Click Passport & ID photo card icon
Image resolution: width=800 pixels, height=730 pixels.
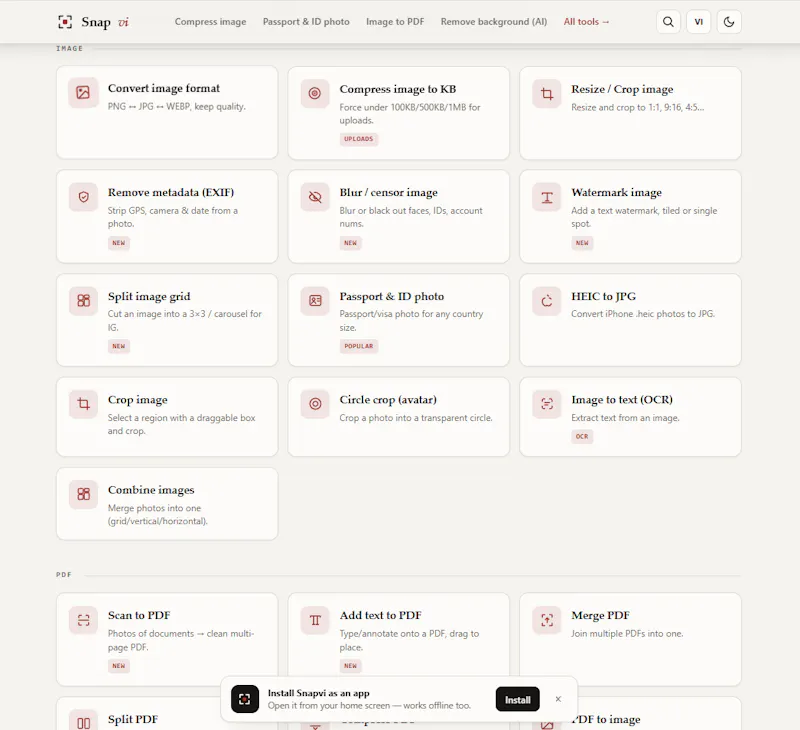315,300
